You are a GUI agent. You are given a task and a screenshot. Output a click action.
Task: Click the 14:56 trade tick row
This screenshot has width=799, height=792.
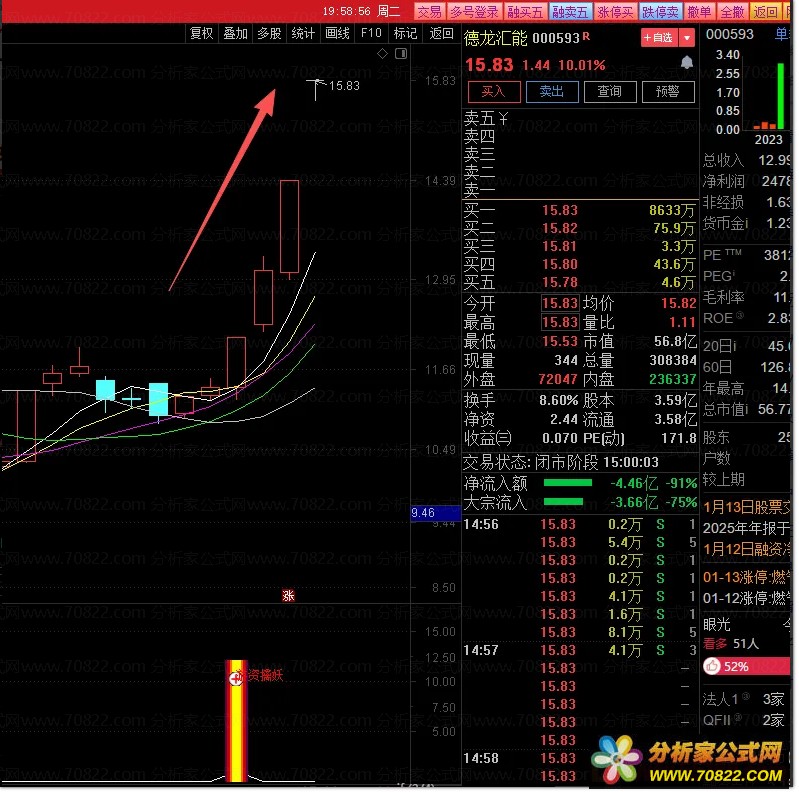pyautogui.click(x=580, y=524)
